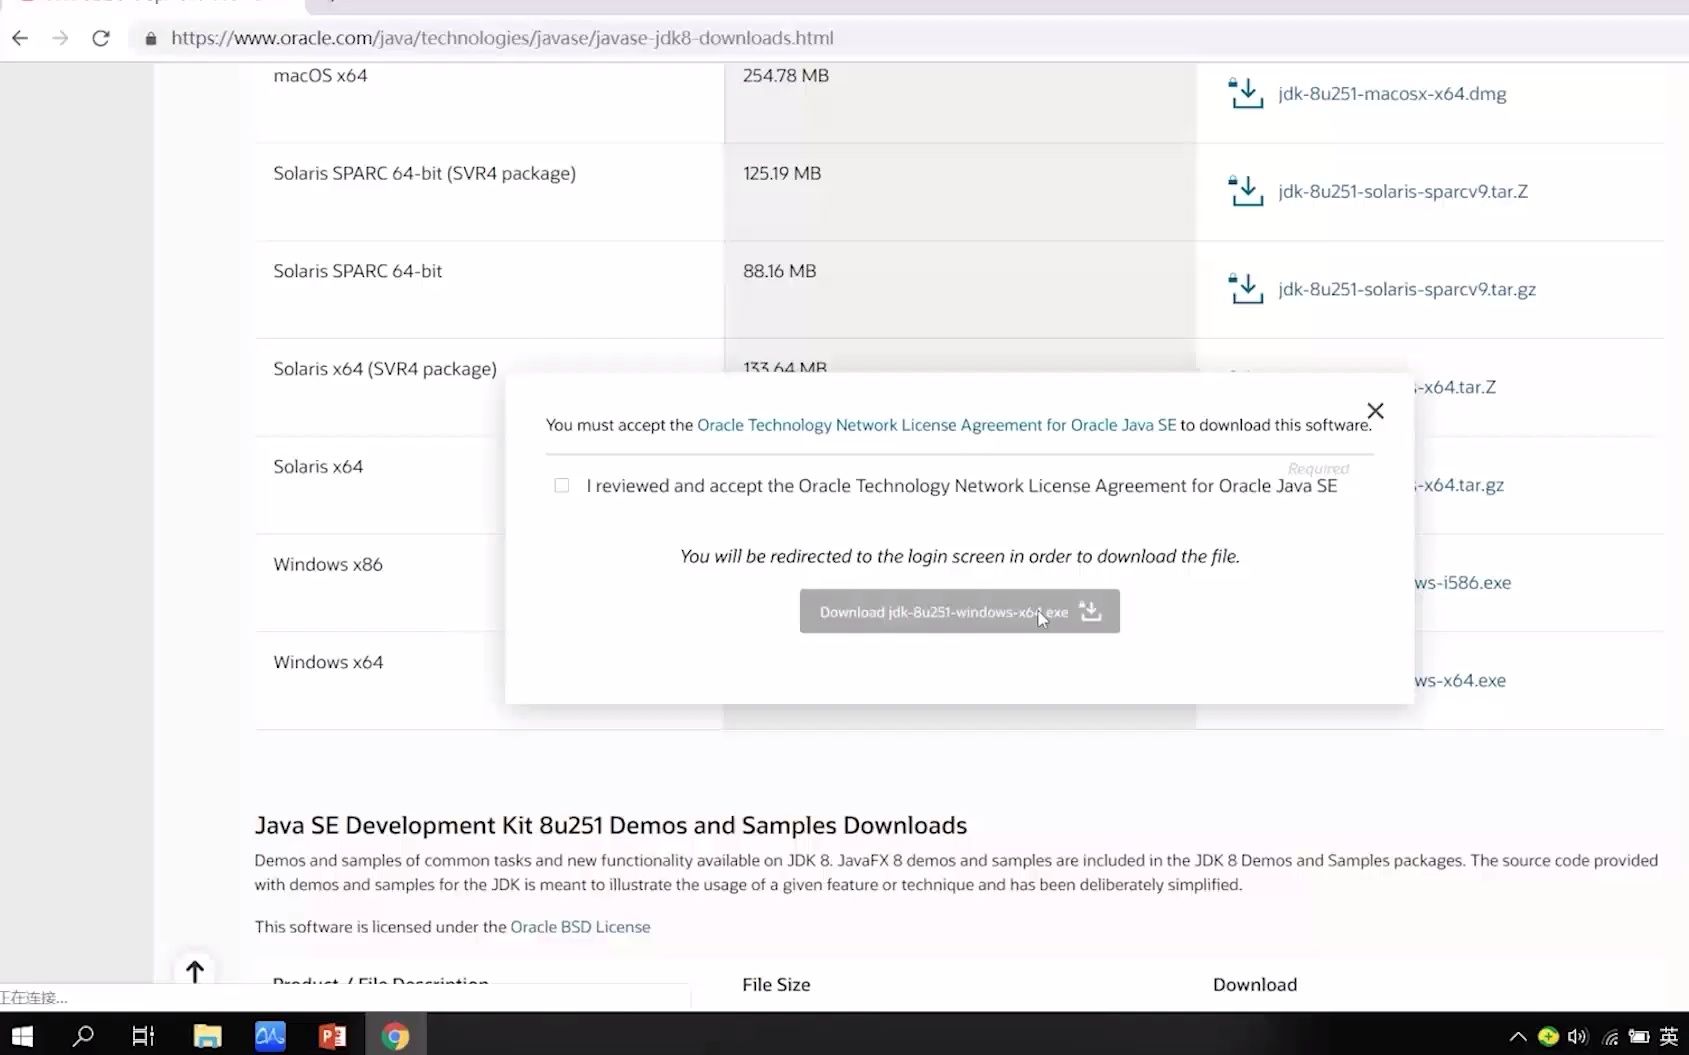Select the 88.16 MB file size
Screen dimensions: 1689x1055
[x=779, y=271]
